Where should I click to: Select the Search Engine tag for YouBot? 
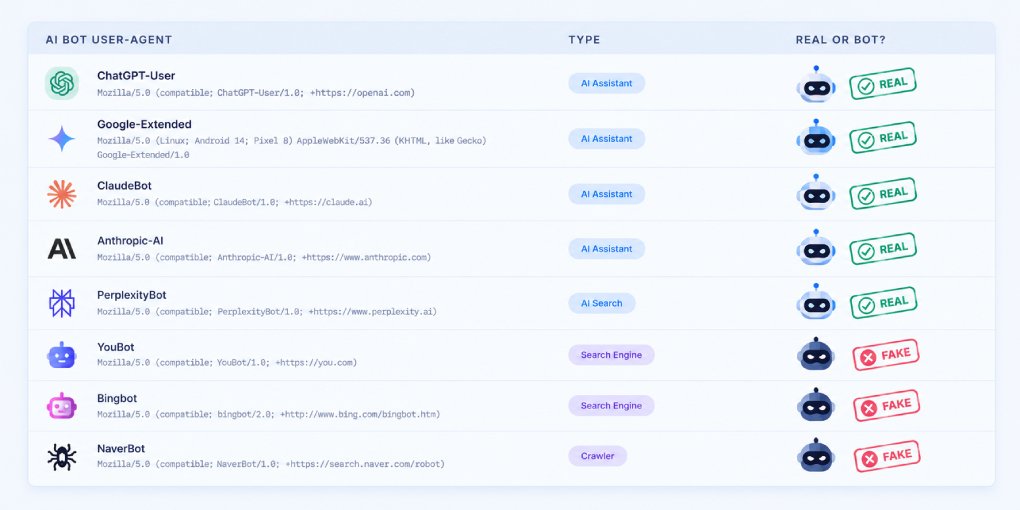coord(611,355)
